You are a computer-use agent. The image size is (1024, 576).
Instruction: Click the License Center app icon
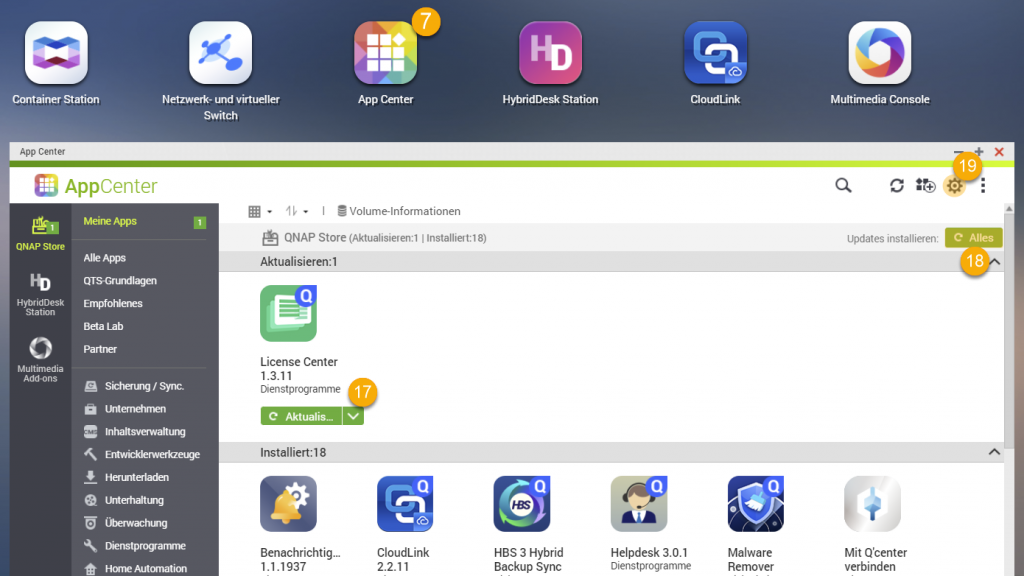[x=288, y=313]
